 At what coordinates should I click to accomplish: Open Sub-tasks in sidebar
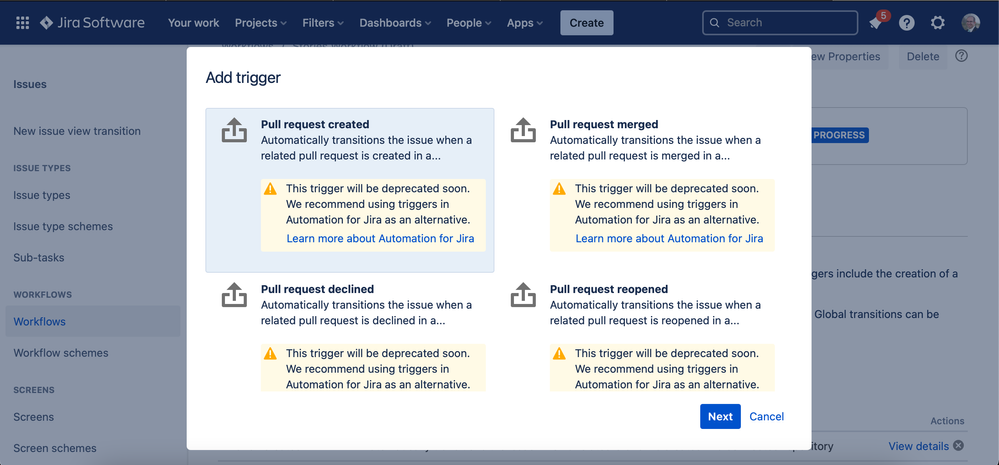click(x=39, y=258)
